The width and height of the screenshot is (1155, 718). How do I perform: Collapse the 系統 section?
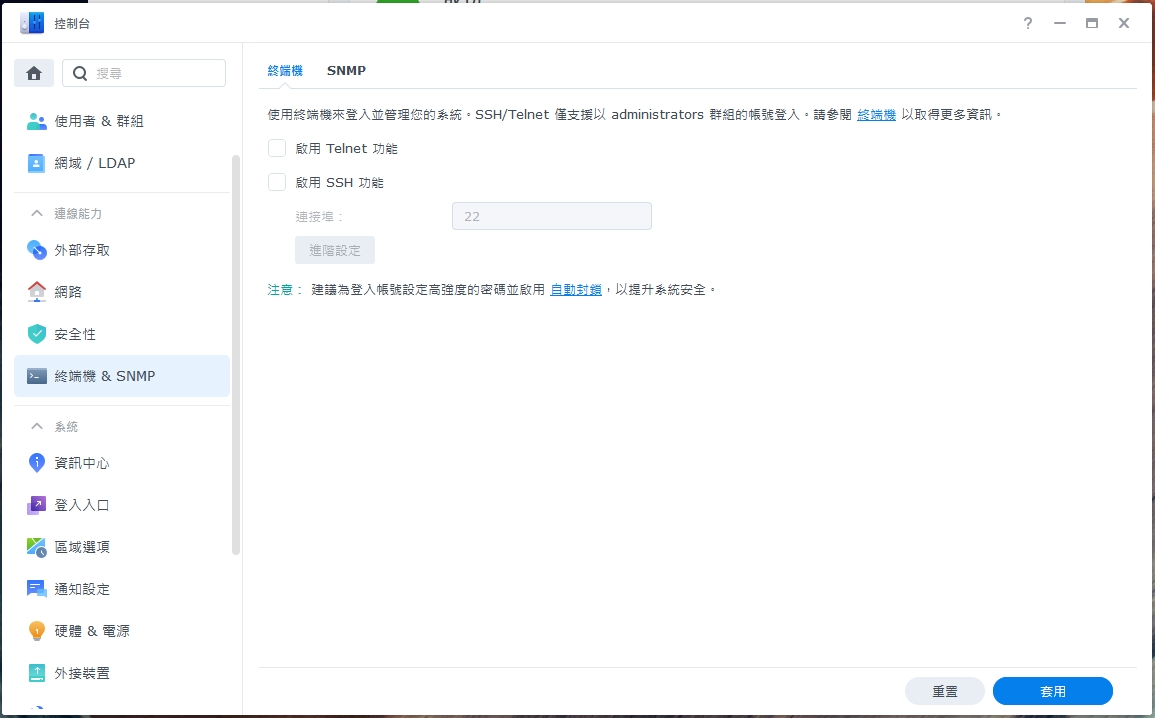click(36, 426)
